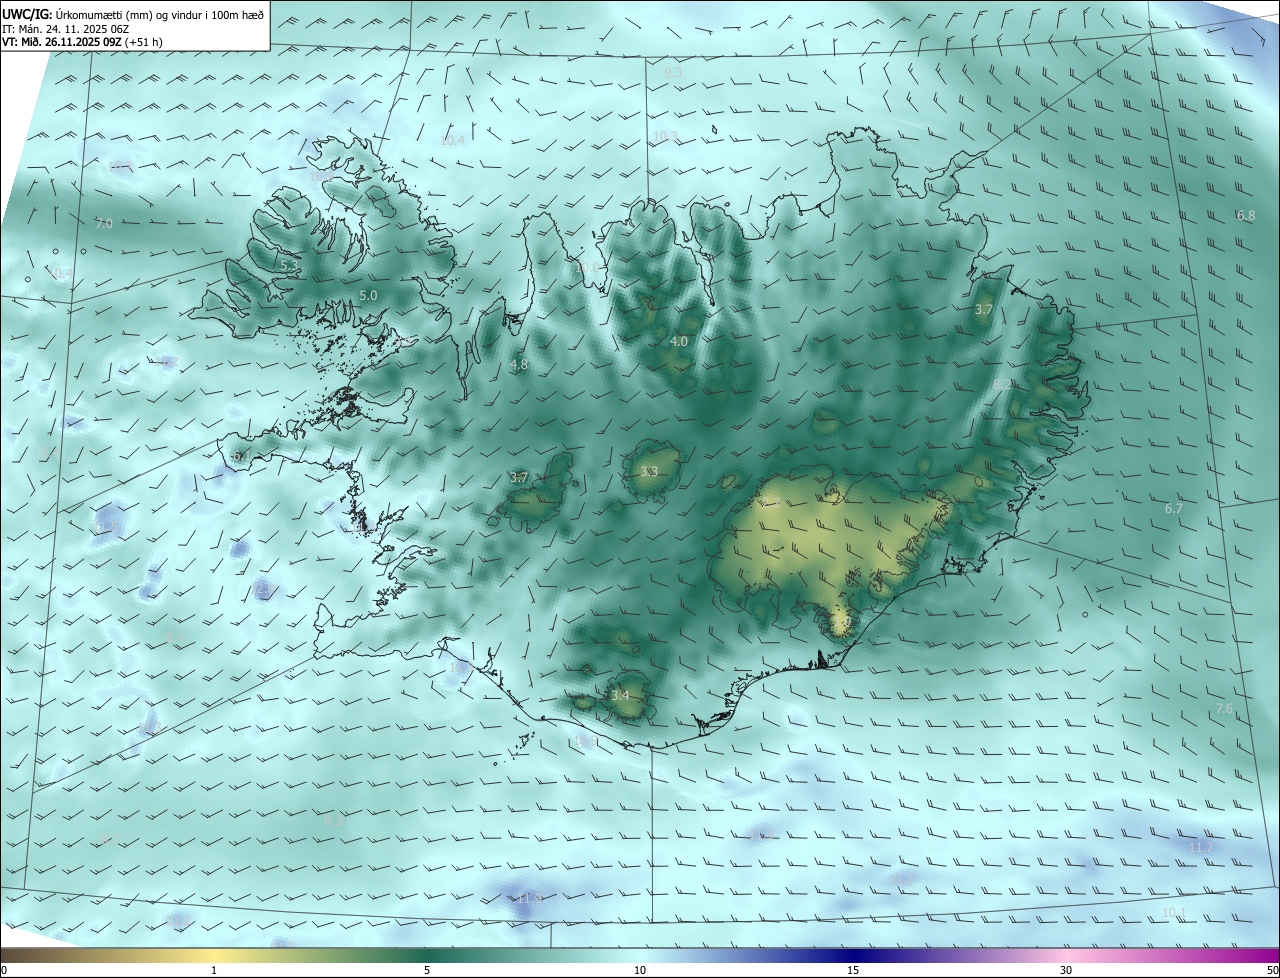Click the color scale tick label '50'
1280x978 pixels.
(x=1272, y=971)
